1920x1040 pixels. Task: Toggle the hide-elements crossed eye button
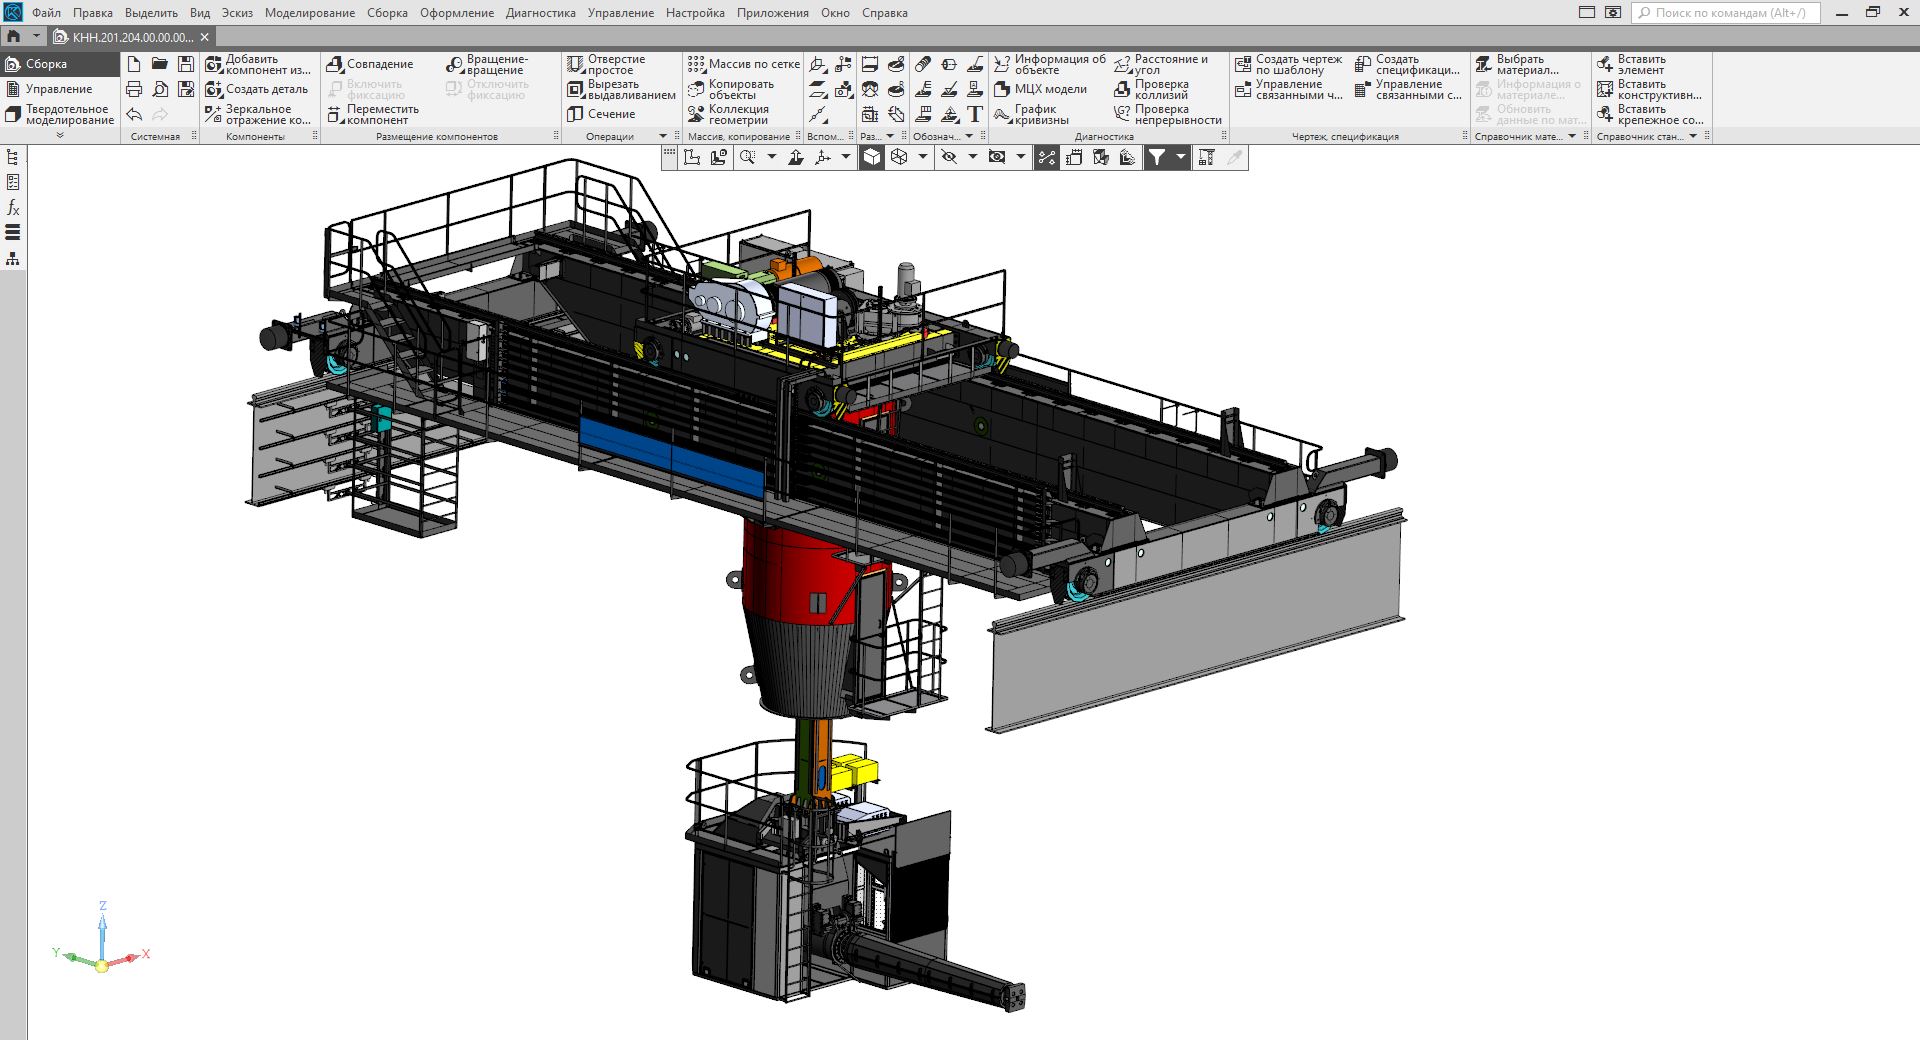pos(949,157)
